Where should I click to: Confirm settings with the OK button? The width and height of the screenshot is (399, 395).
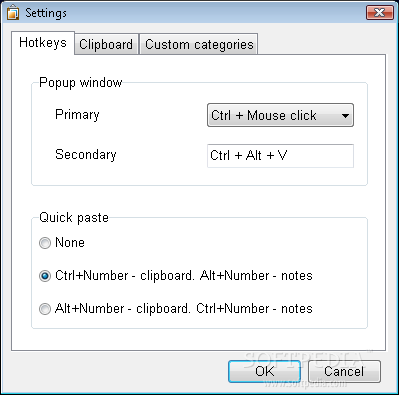click(x=265, y=371)
